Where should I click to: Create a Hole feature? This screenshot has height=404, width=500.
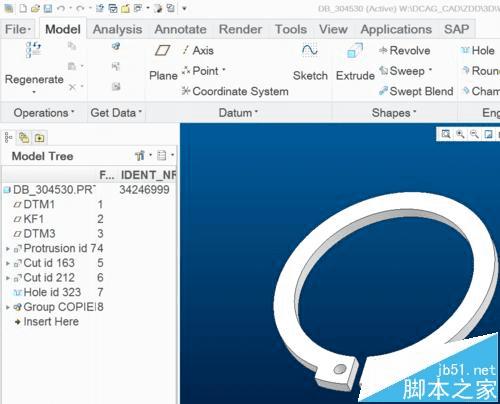coord(477,51)
